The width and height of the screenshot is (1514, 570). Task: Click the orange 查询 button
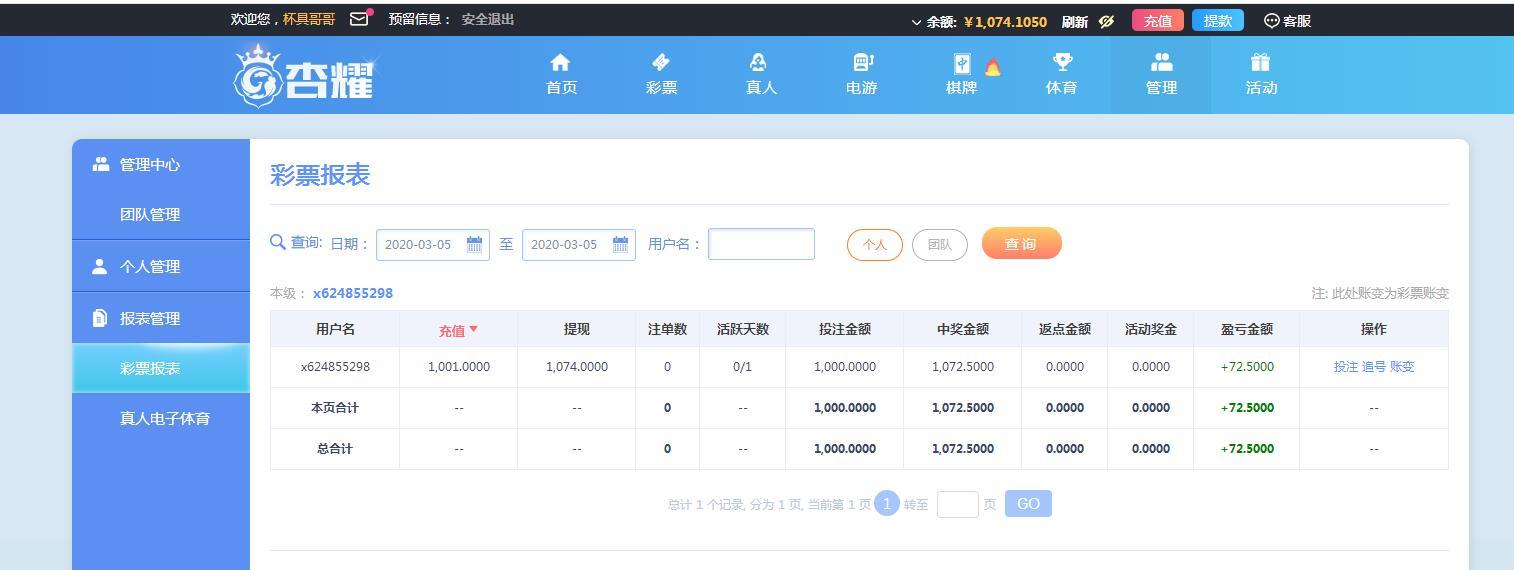pos(1021,244)
